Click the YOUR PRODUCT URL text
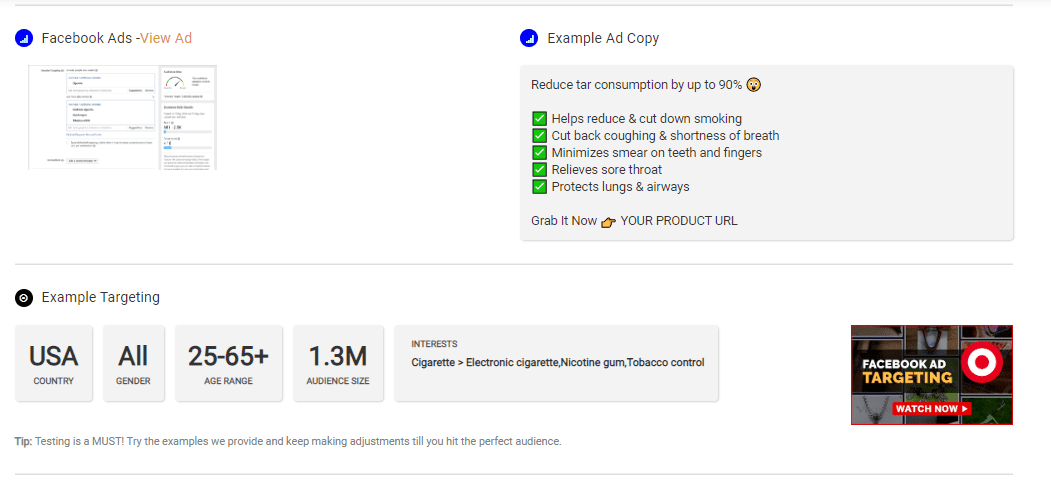The height and width of the screenshot is (480, 1051). click(x=679, y=221)
